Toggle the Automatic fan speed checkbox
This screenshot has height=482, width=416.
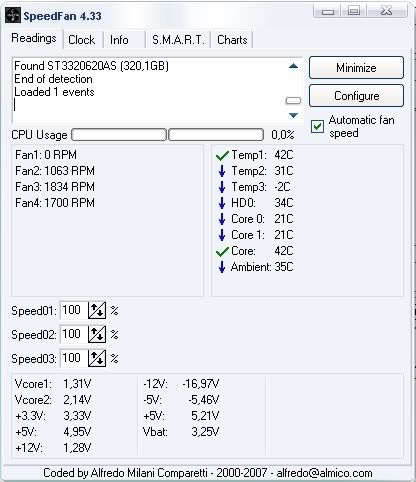tap(317, 126)
